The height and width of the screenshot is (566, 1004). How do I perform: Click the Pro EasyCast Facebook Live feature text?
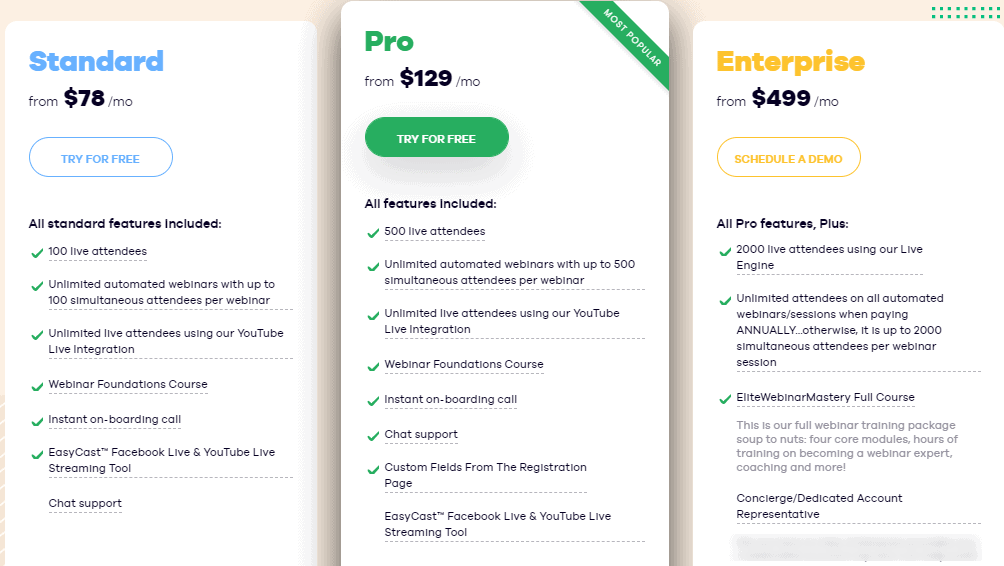(x=498, y=524)
